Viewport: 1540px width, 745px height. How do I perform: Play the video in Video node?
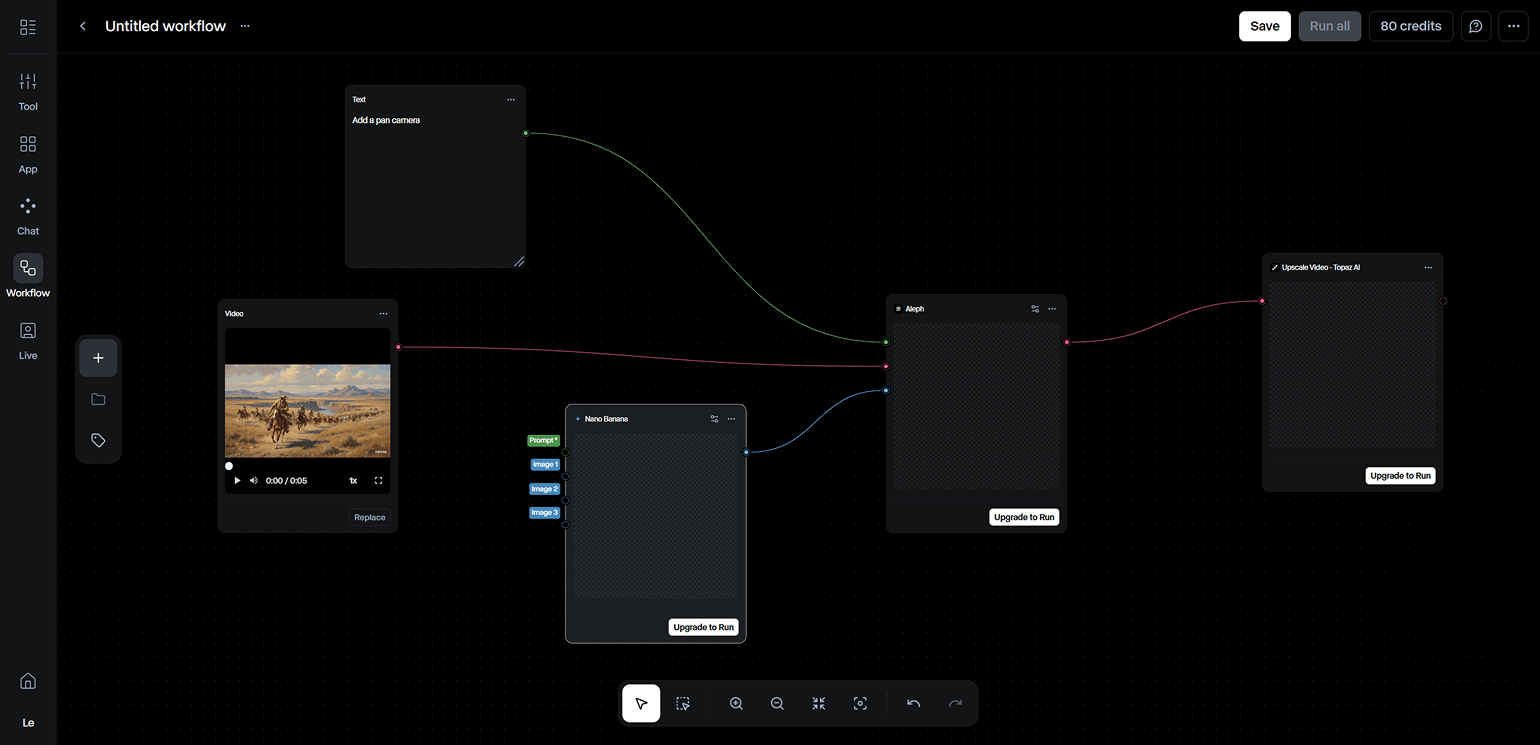(x=237, y=481)
